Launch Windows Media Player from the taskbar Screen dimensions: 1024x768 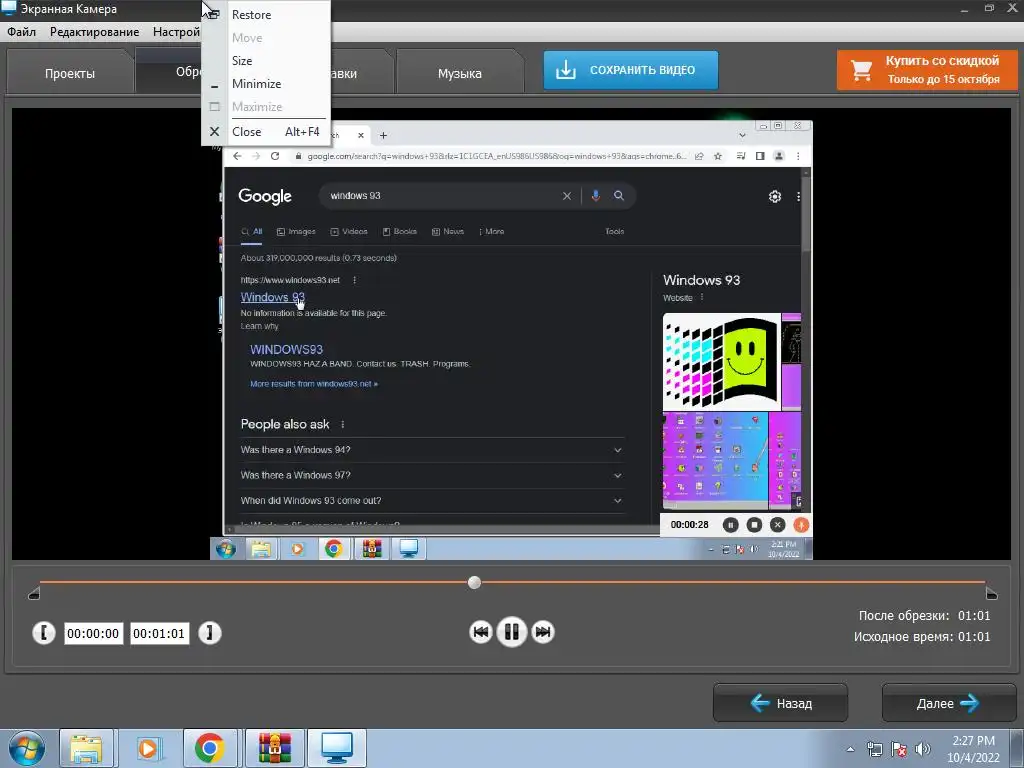tap(148, 748)
